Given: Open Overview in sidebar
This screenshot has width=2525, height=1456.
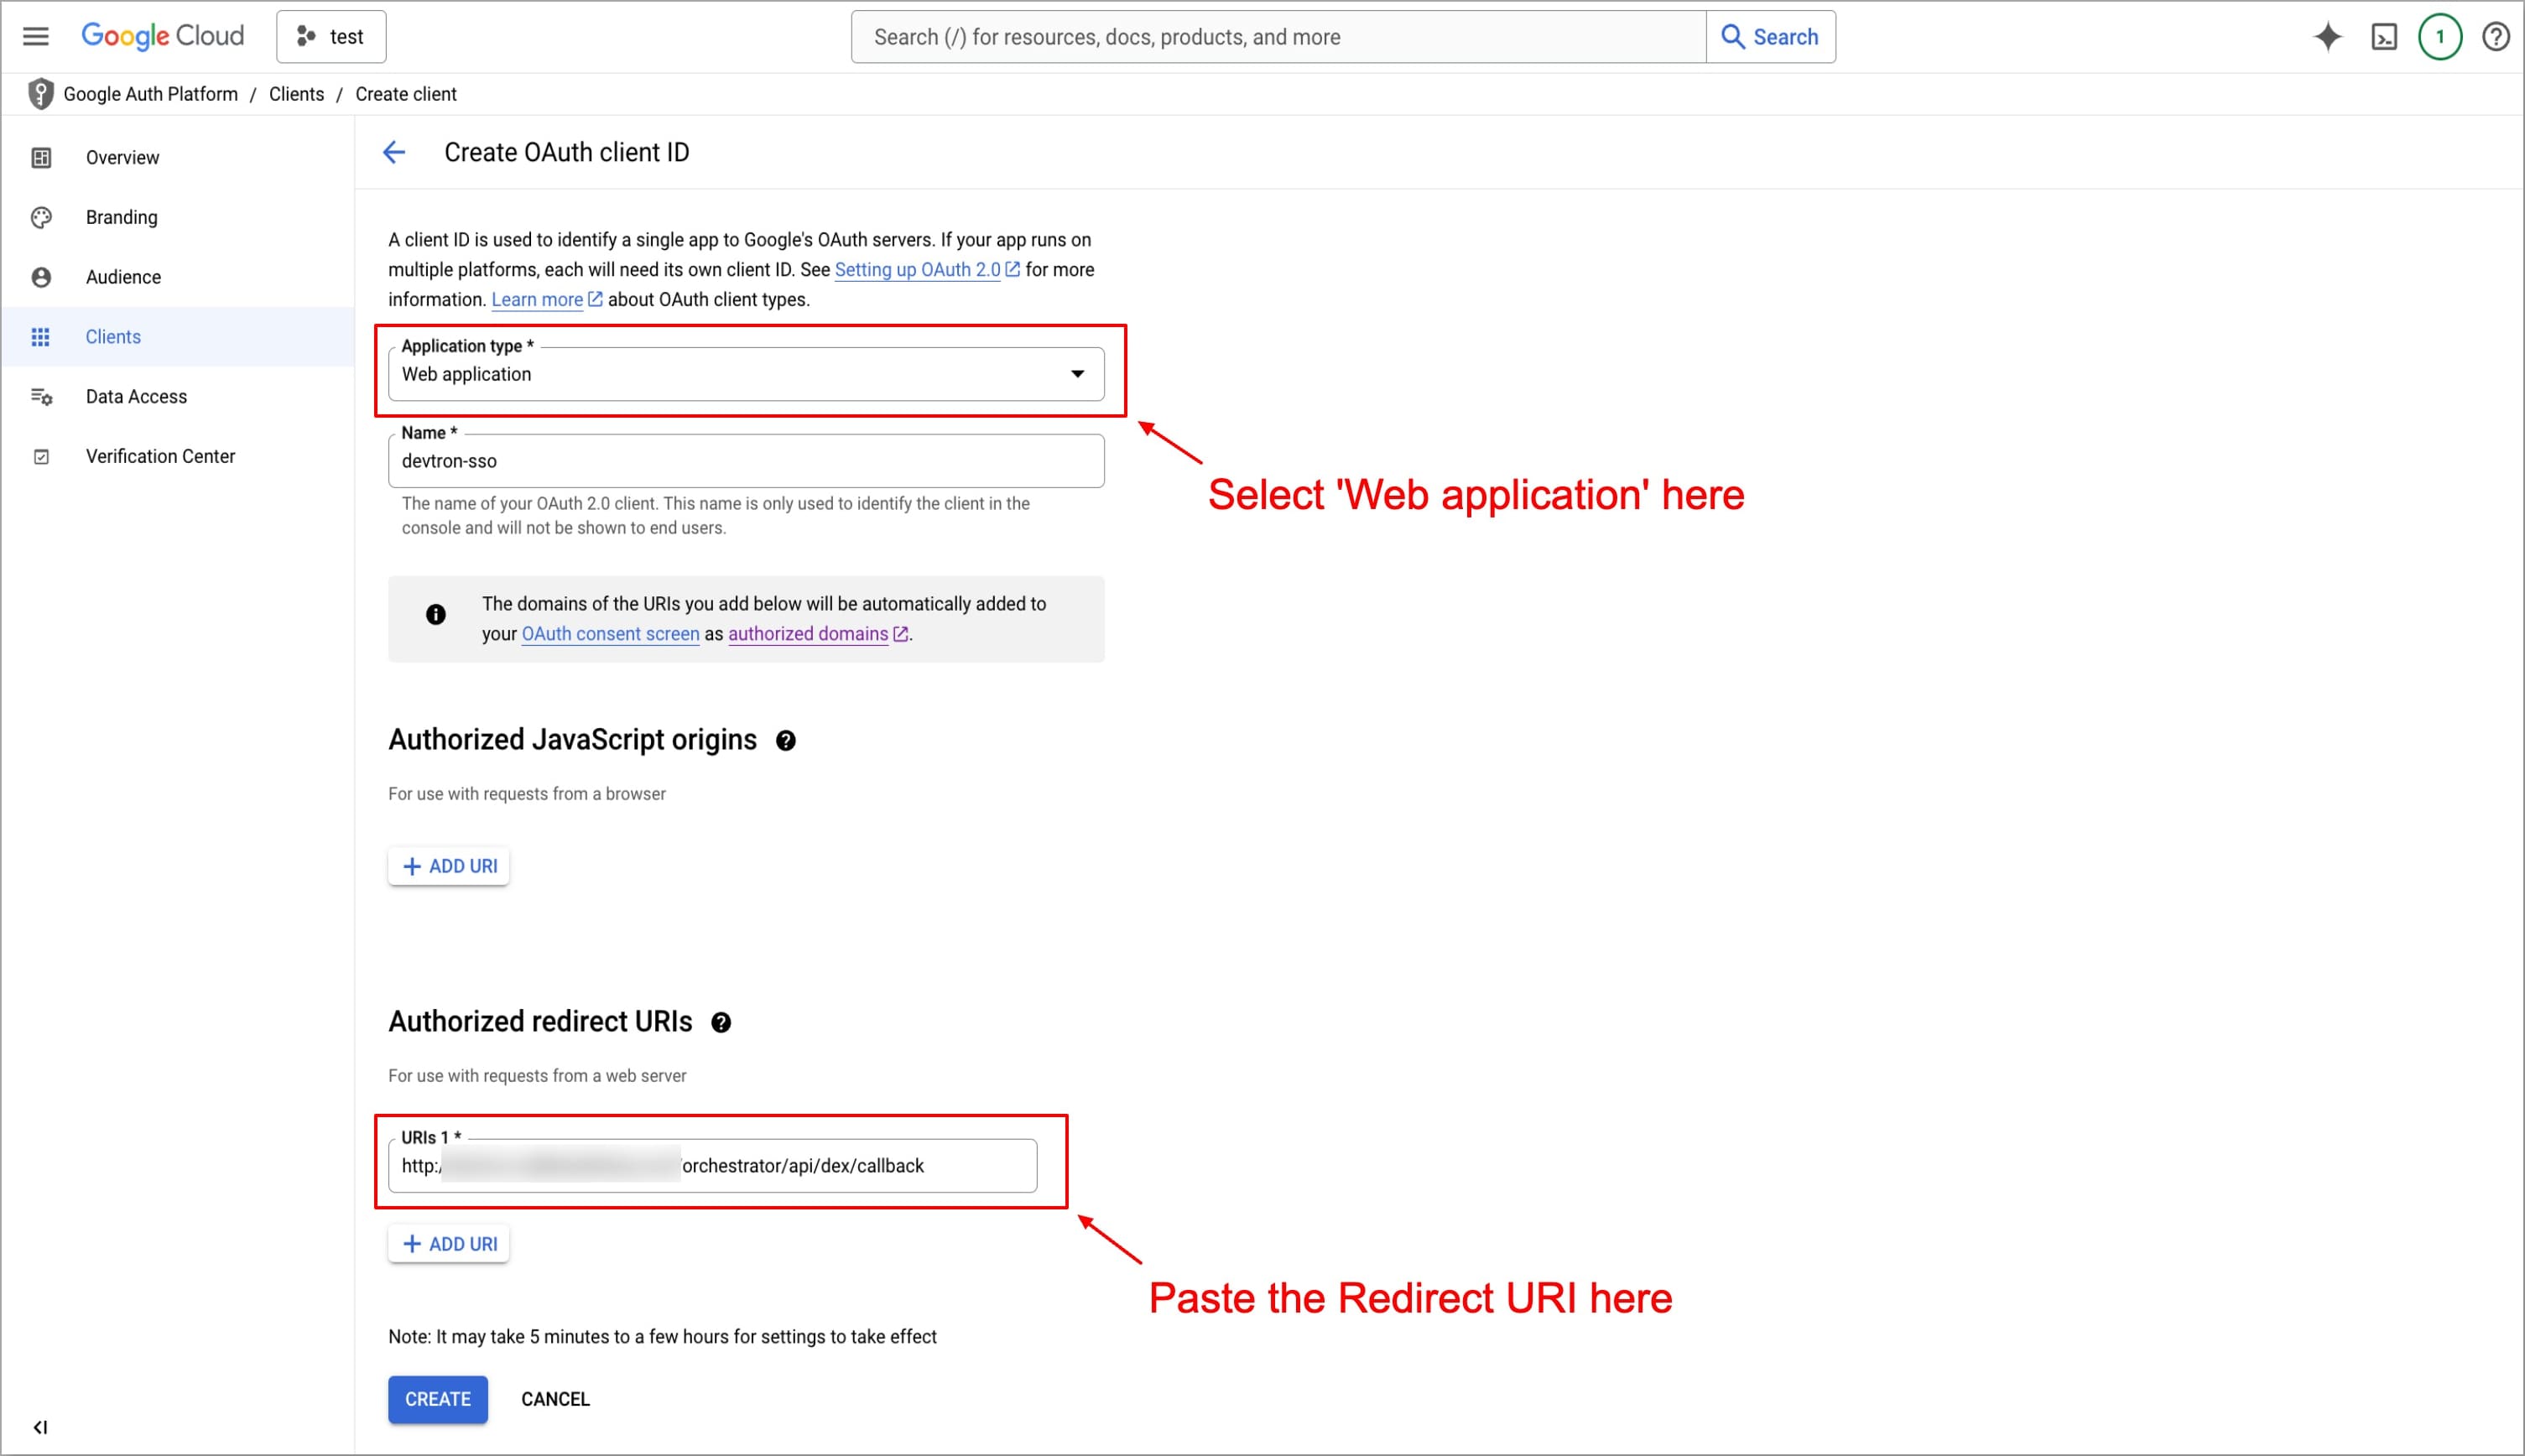Looking at the screenshot, I should tap(122, 157).
